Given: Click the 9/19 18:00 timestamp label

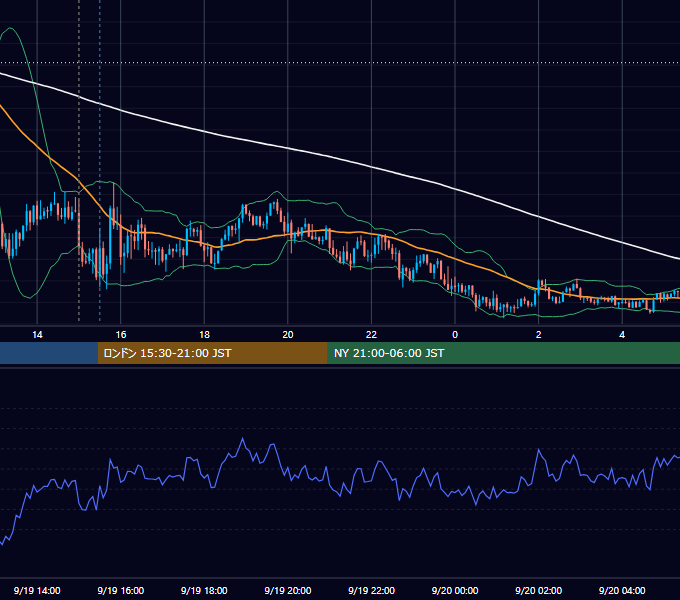Looking at the screenshot, I should (204, 590).
